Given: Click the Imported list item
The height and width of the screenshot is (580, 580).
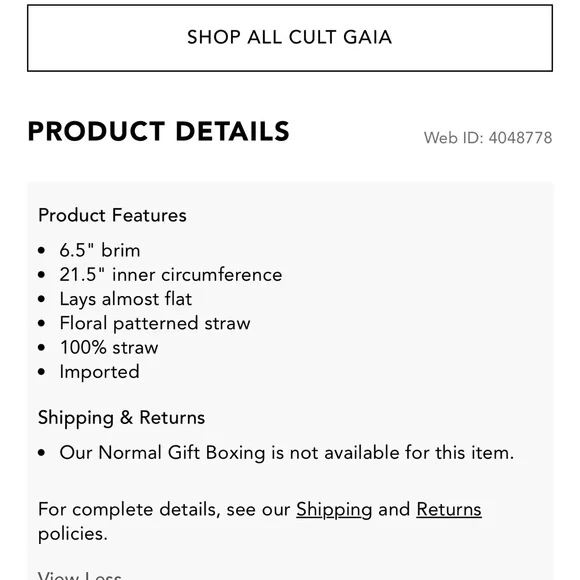Looking at the screenshot, I should (100, 372).
